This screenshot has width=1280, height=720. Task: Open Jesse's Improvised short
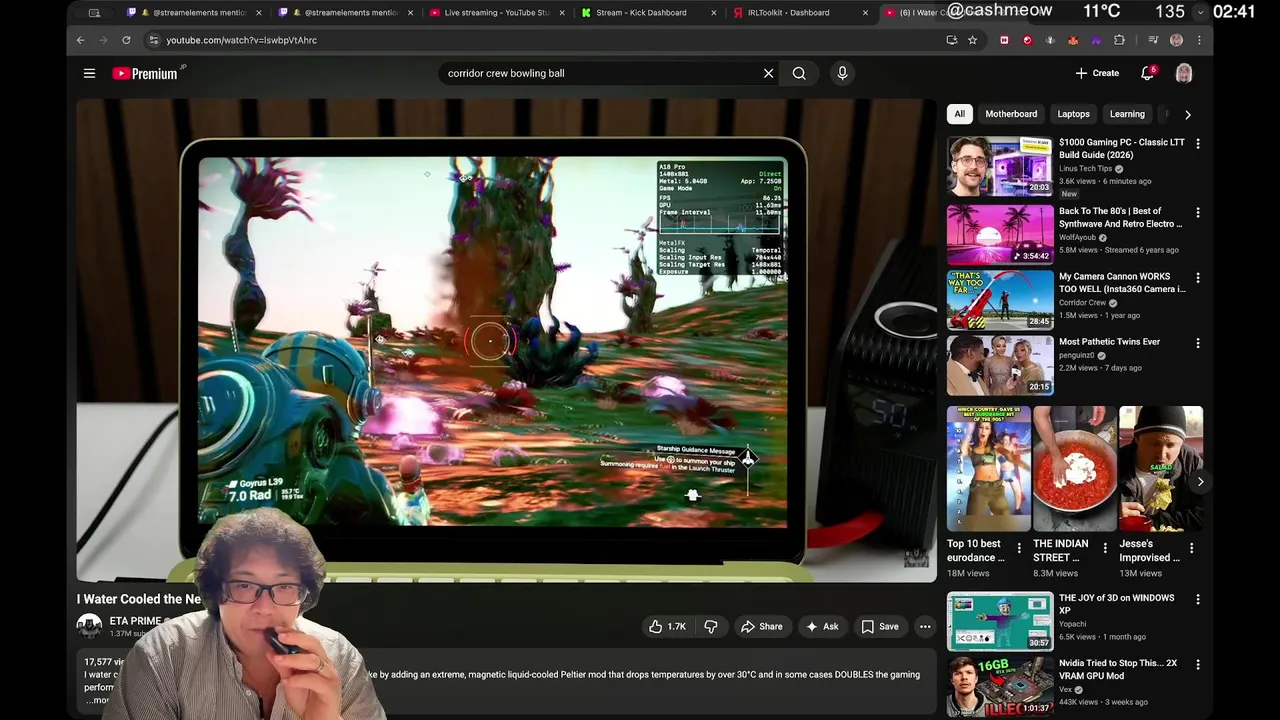point(1160,468)
